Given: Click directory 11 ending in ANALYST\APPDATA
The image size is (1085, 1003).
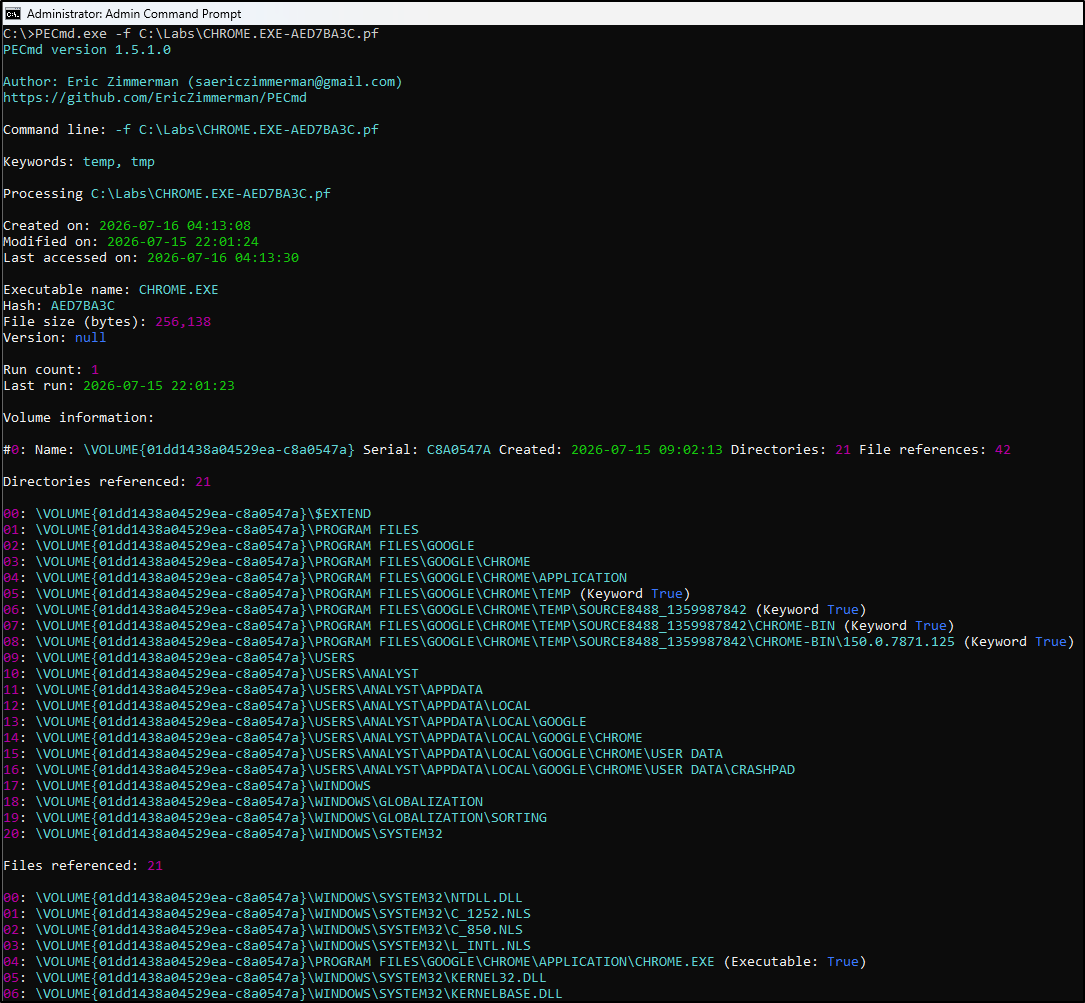Looking at the screenshot, I should (243, 689).
